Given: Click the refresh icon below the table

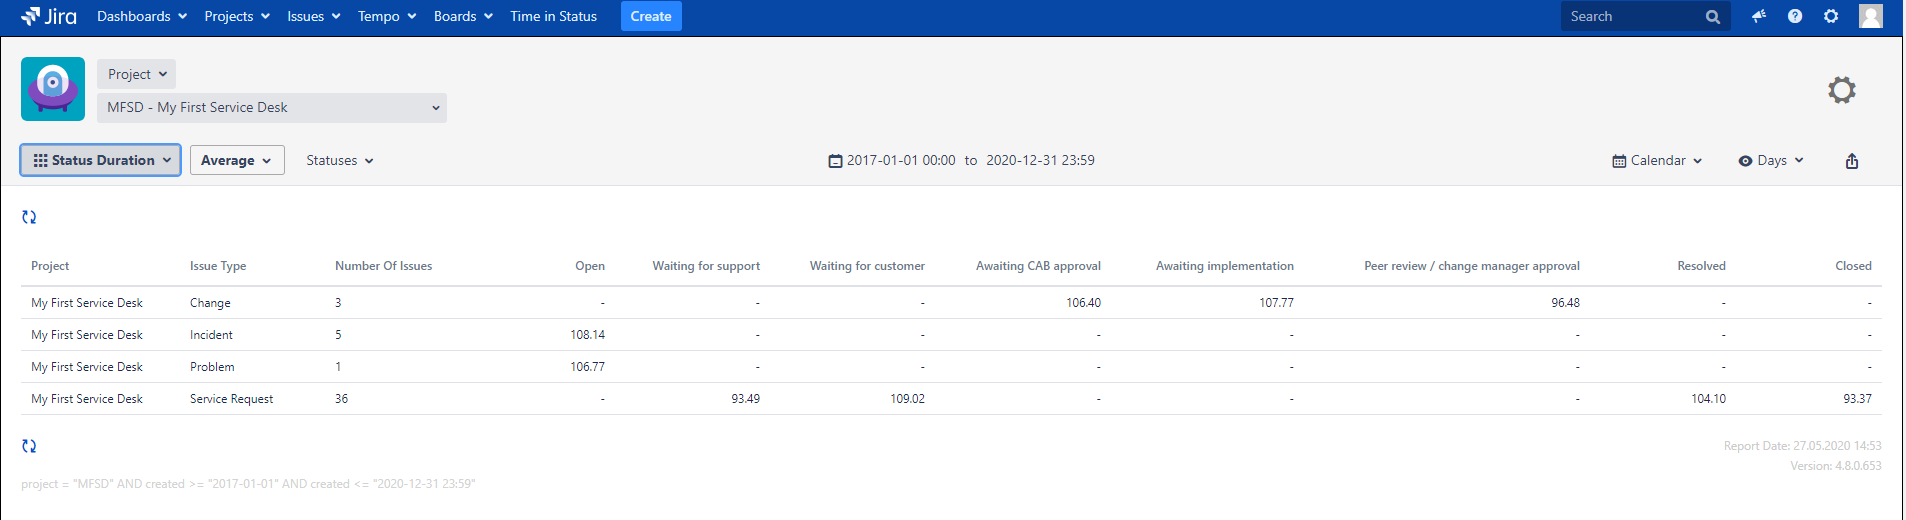Looking at the screenshot, I should (x=29, y=446).
